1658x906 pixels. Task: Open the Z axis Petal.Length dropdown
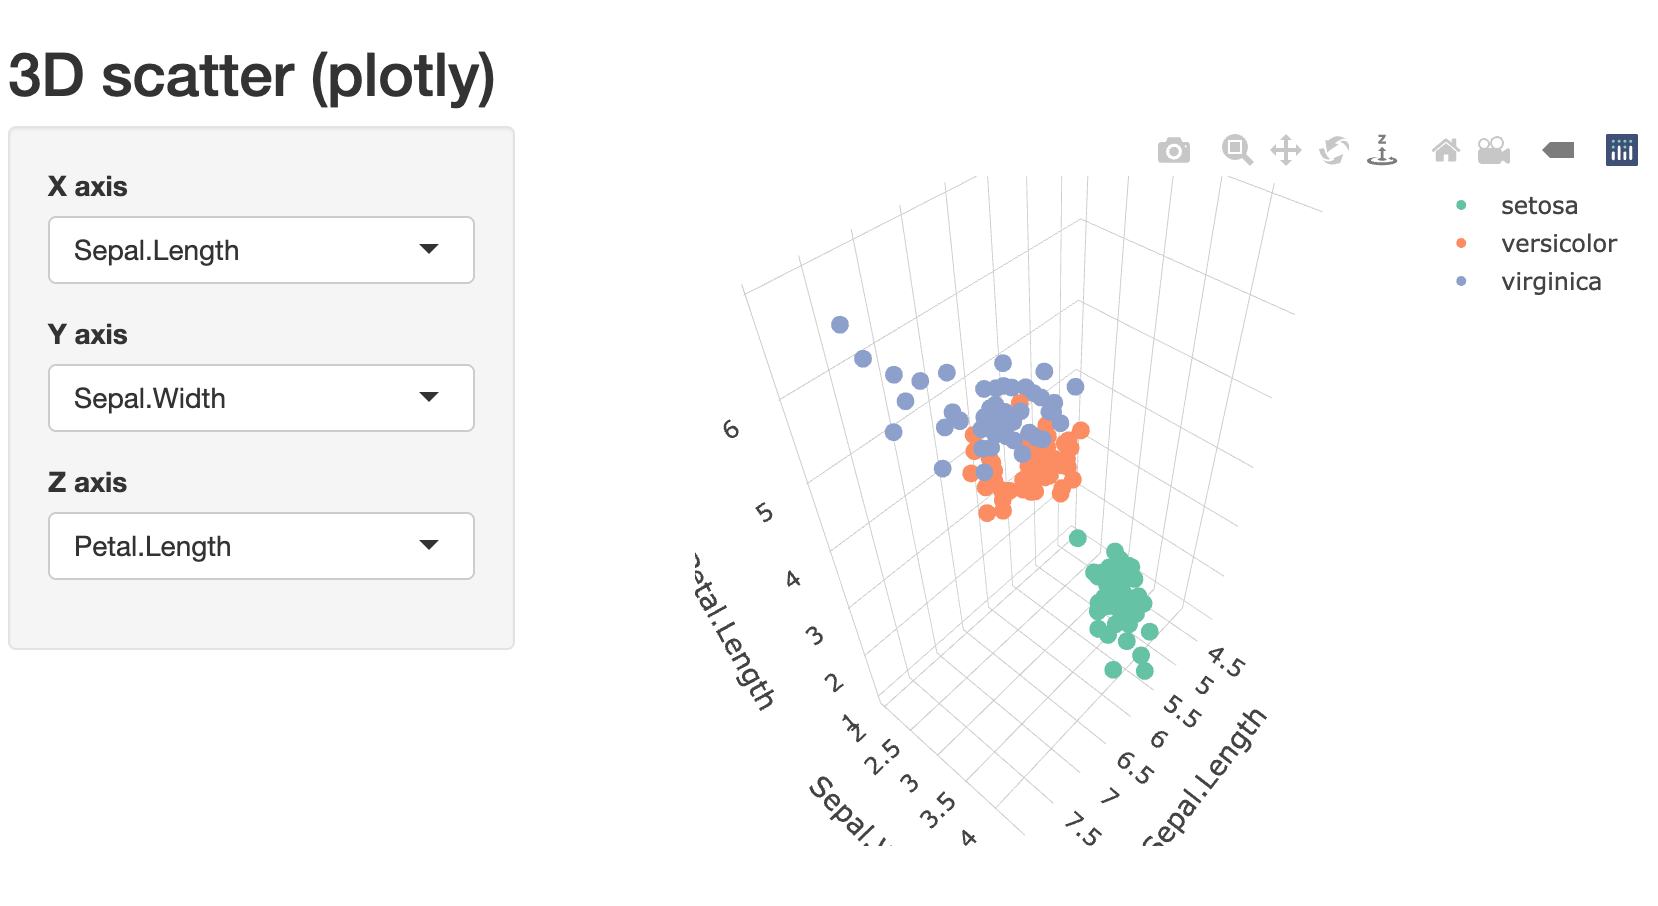coord(261,546)
